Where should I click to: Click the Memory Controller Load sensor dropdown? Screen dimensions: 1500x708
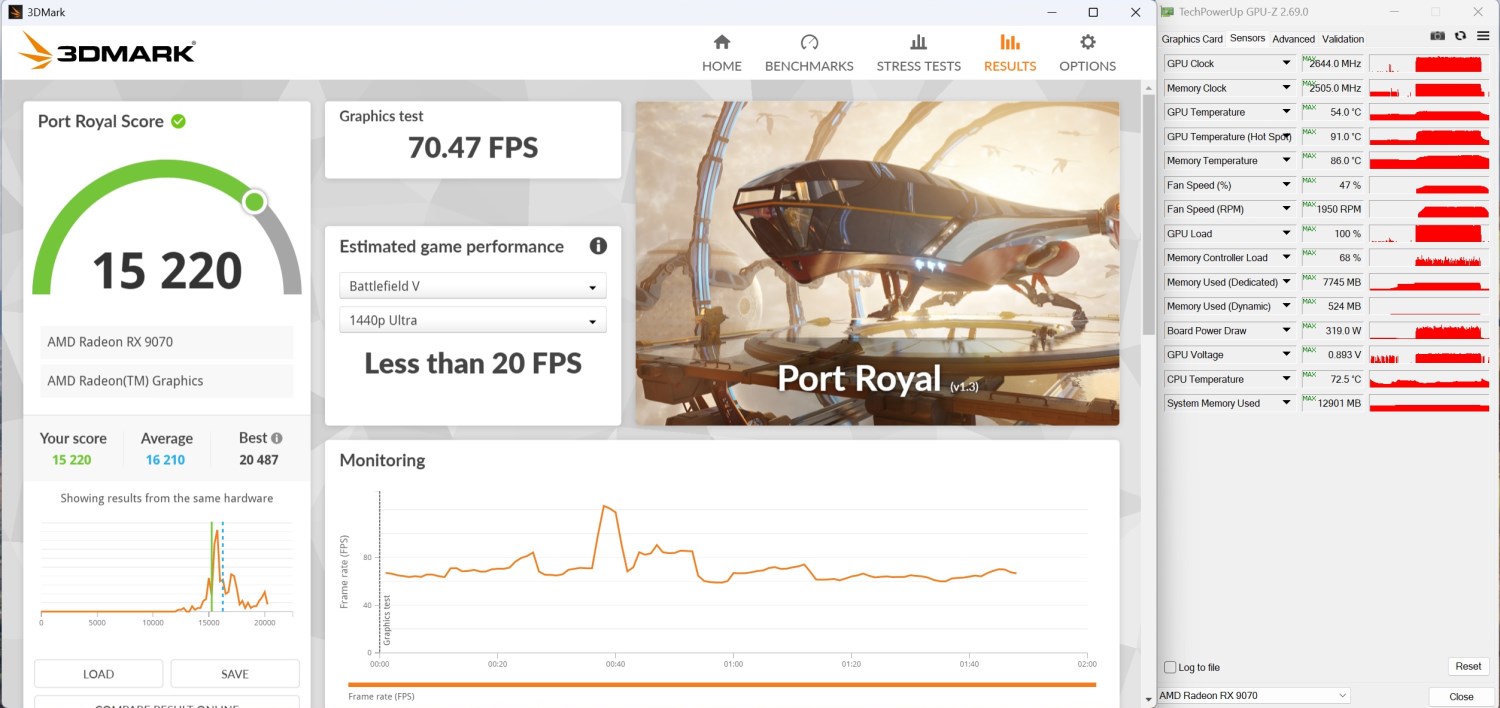pos(1287,258)
